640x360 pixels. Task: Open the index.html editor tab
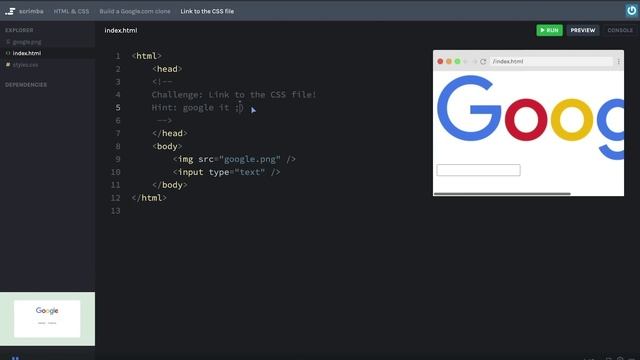point(121,30)
